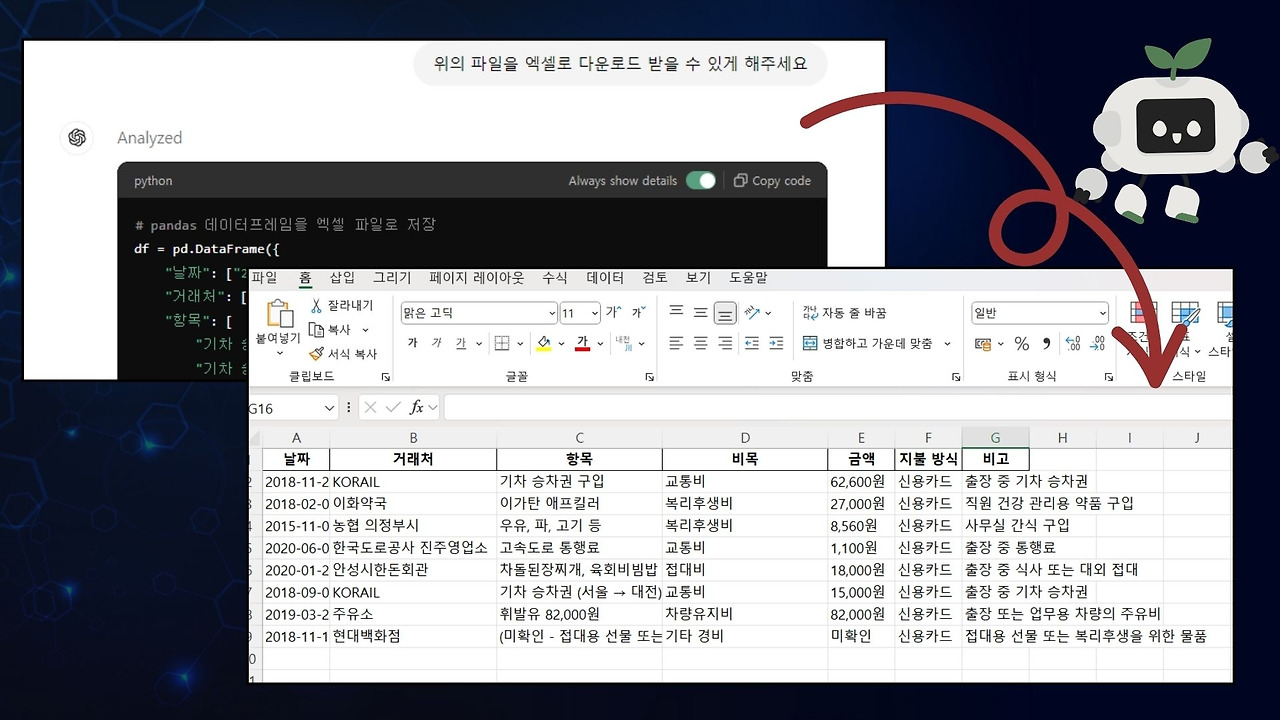The image size is (1280, 720).
Task: Select the cell with amount 62,600원
Action: pyautogui.click(x=861, y=481)
